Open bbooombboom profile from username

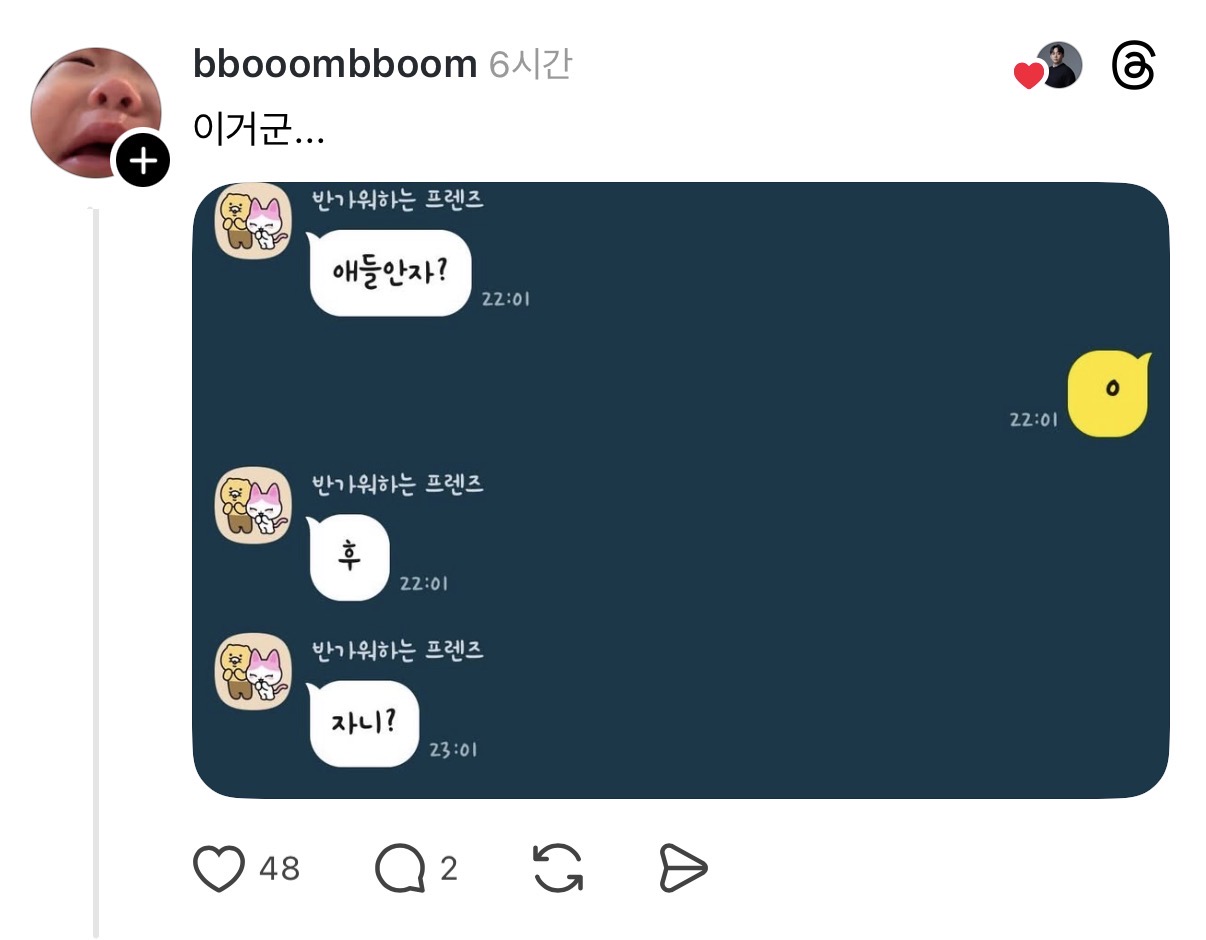click(335, 65)
